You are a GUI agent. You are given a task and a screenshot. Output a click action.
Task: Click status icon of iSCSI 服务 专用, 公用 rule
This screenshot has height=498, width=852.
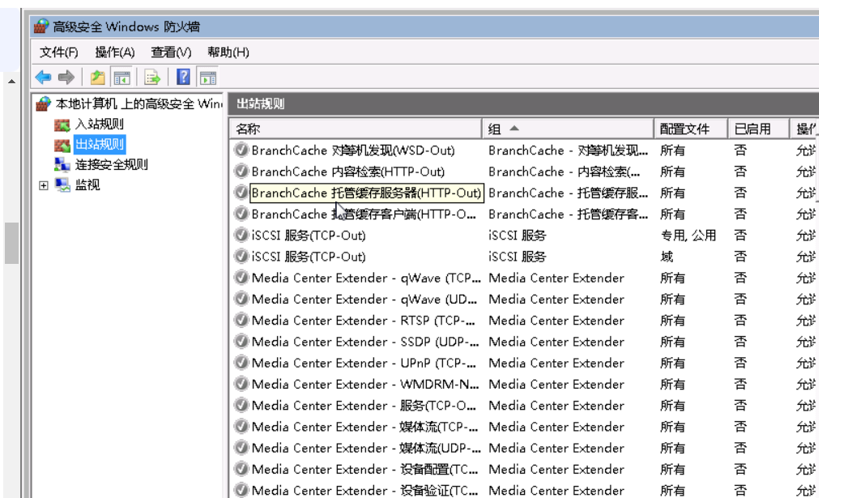pyautogui.click(x=241, y=235)
